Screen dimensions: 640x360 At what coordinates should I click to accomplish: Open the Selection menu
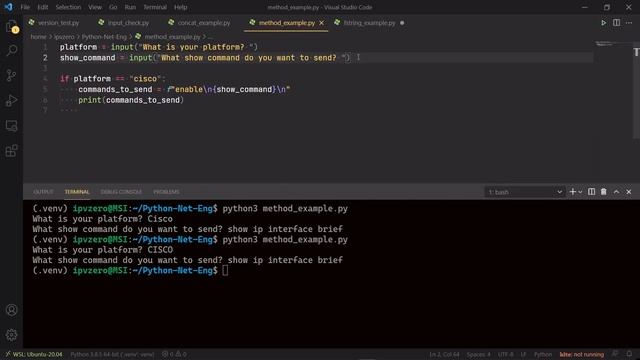pyautogui.click(x=68, y=7)
